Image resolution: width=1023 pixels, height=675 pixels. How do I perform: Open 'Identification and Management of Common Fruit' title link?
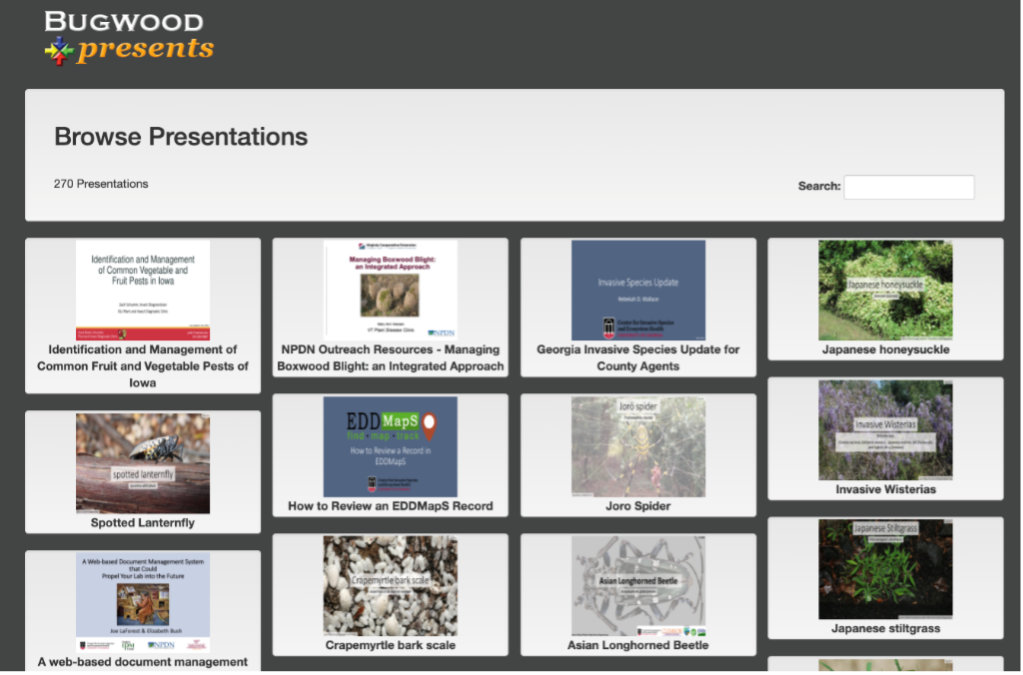click(143, 367)
